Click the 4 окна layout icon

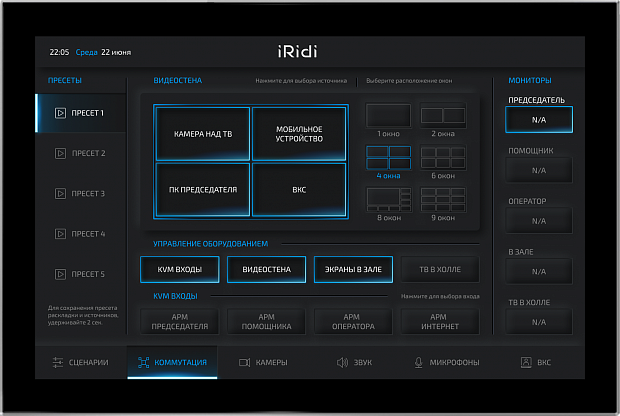pos(389,157)
